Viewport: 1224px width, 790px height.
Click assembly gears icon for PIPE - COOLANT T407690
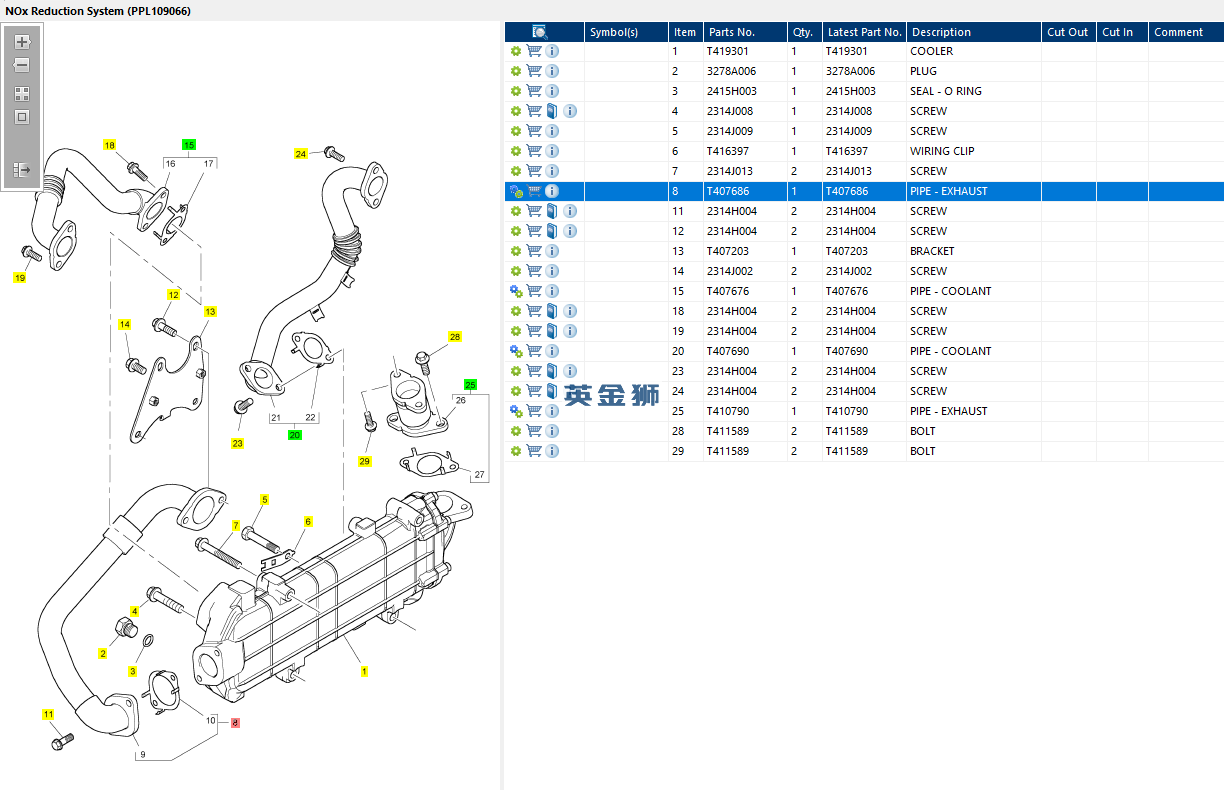pyautogui.click(x=516, y=351)
